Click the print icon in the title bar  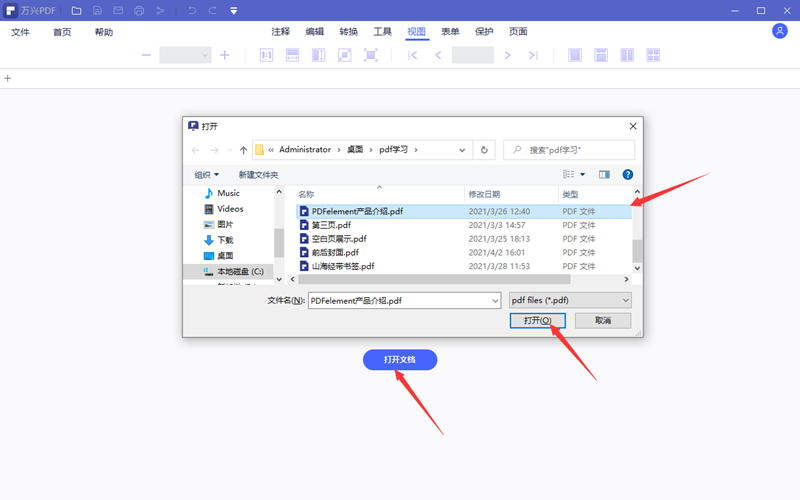(x=139, y=11)
